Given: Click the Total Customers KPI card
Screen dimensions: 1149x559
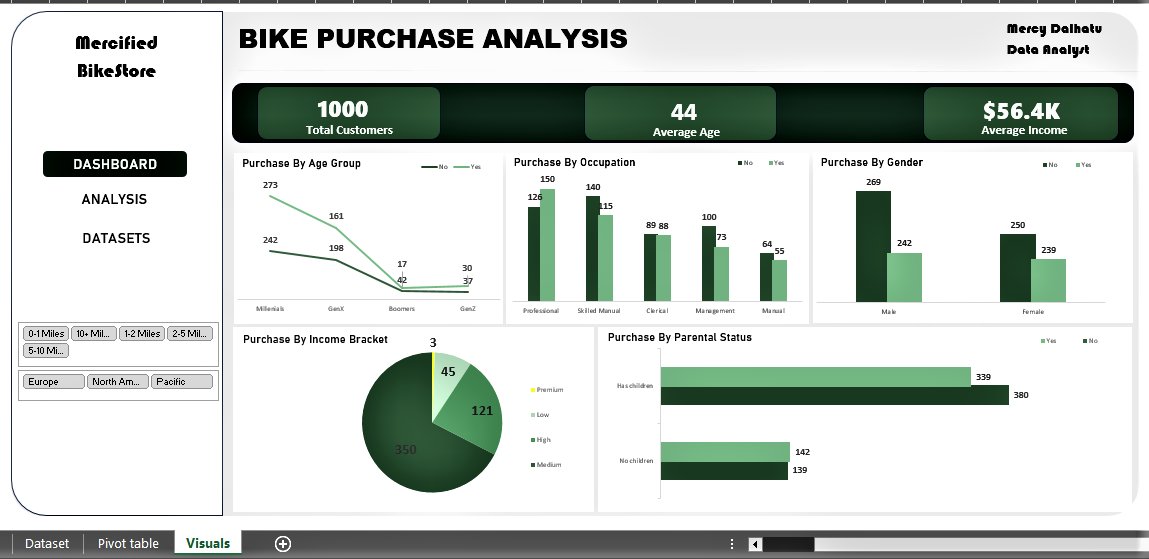Looking at the screenshot, I should 349,113.
